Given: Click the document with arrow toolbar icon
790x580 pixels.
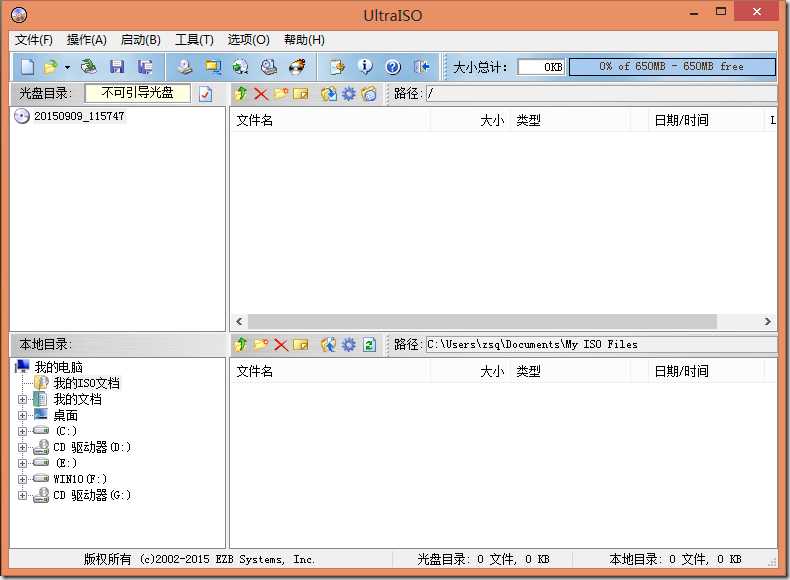Looking at the screenshot, I should point(337,67).
